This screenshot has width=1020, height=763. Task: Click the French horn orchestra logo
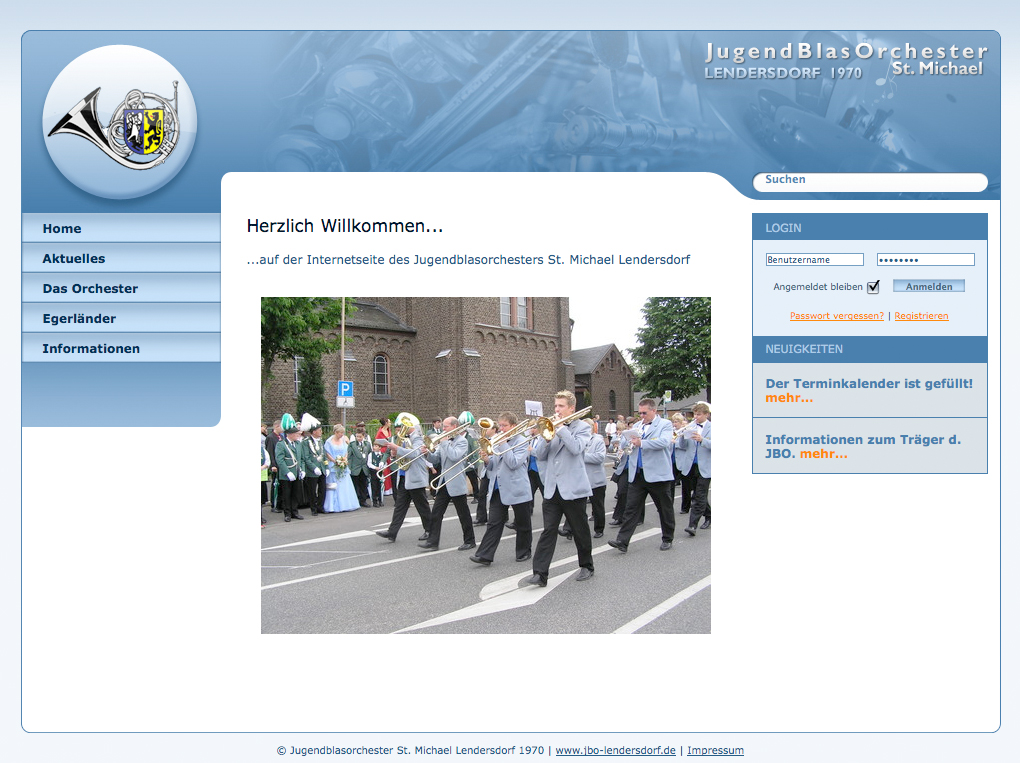point(120,122)
